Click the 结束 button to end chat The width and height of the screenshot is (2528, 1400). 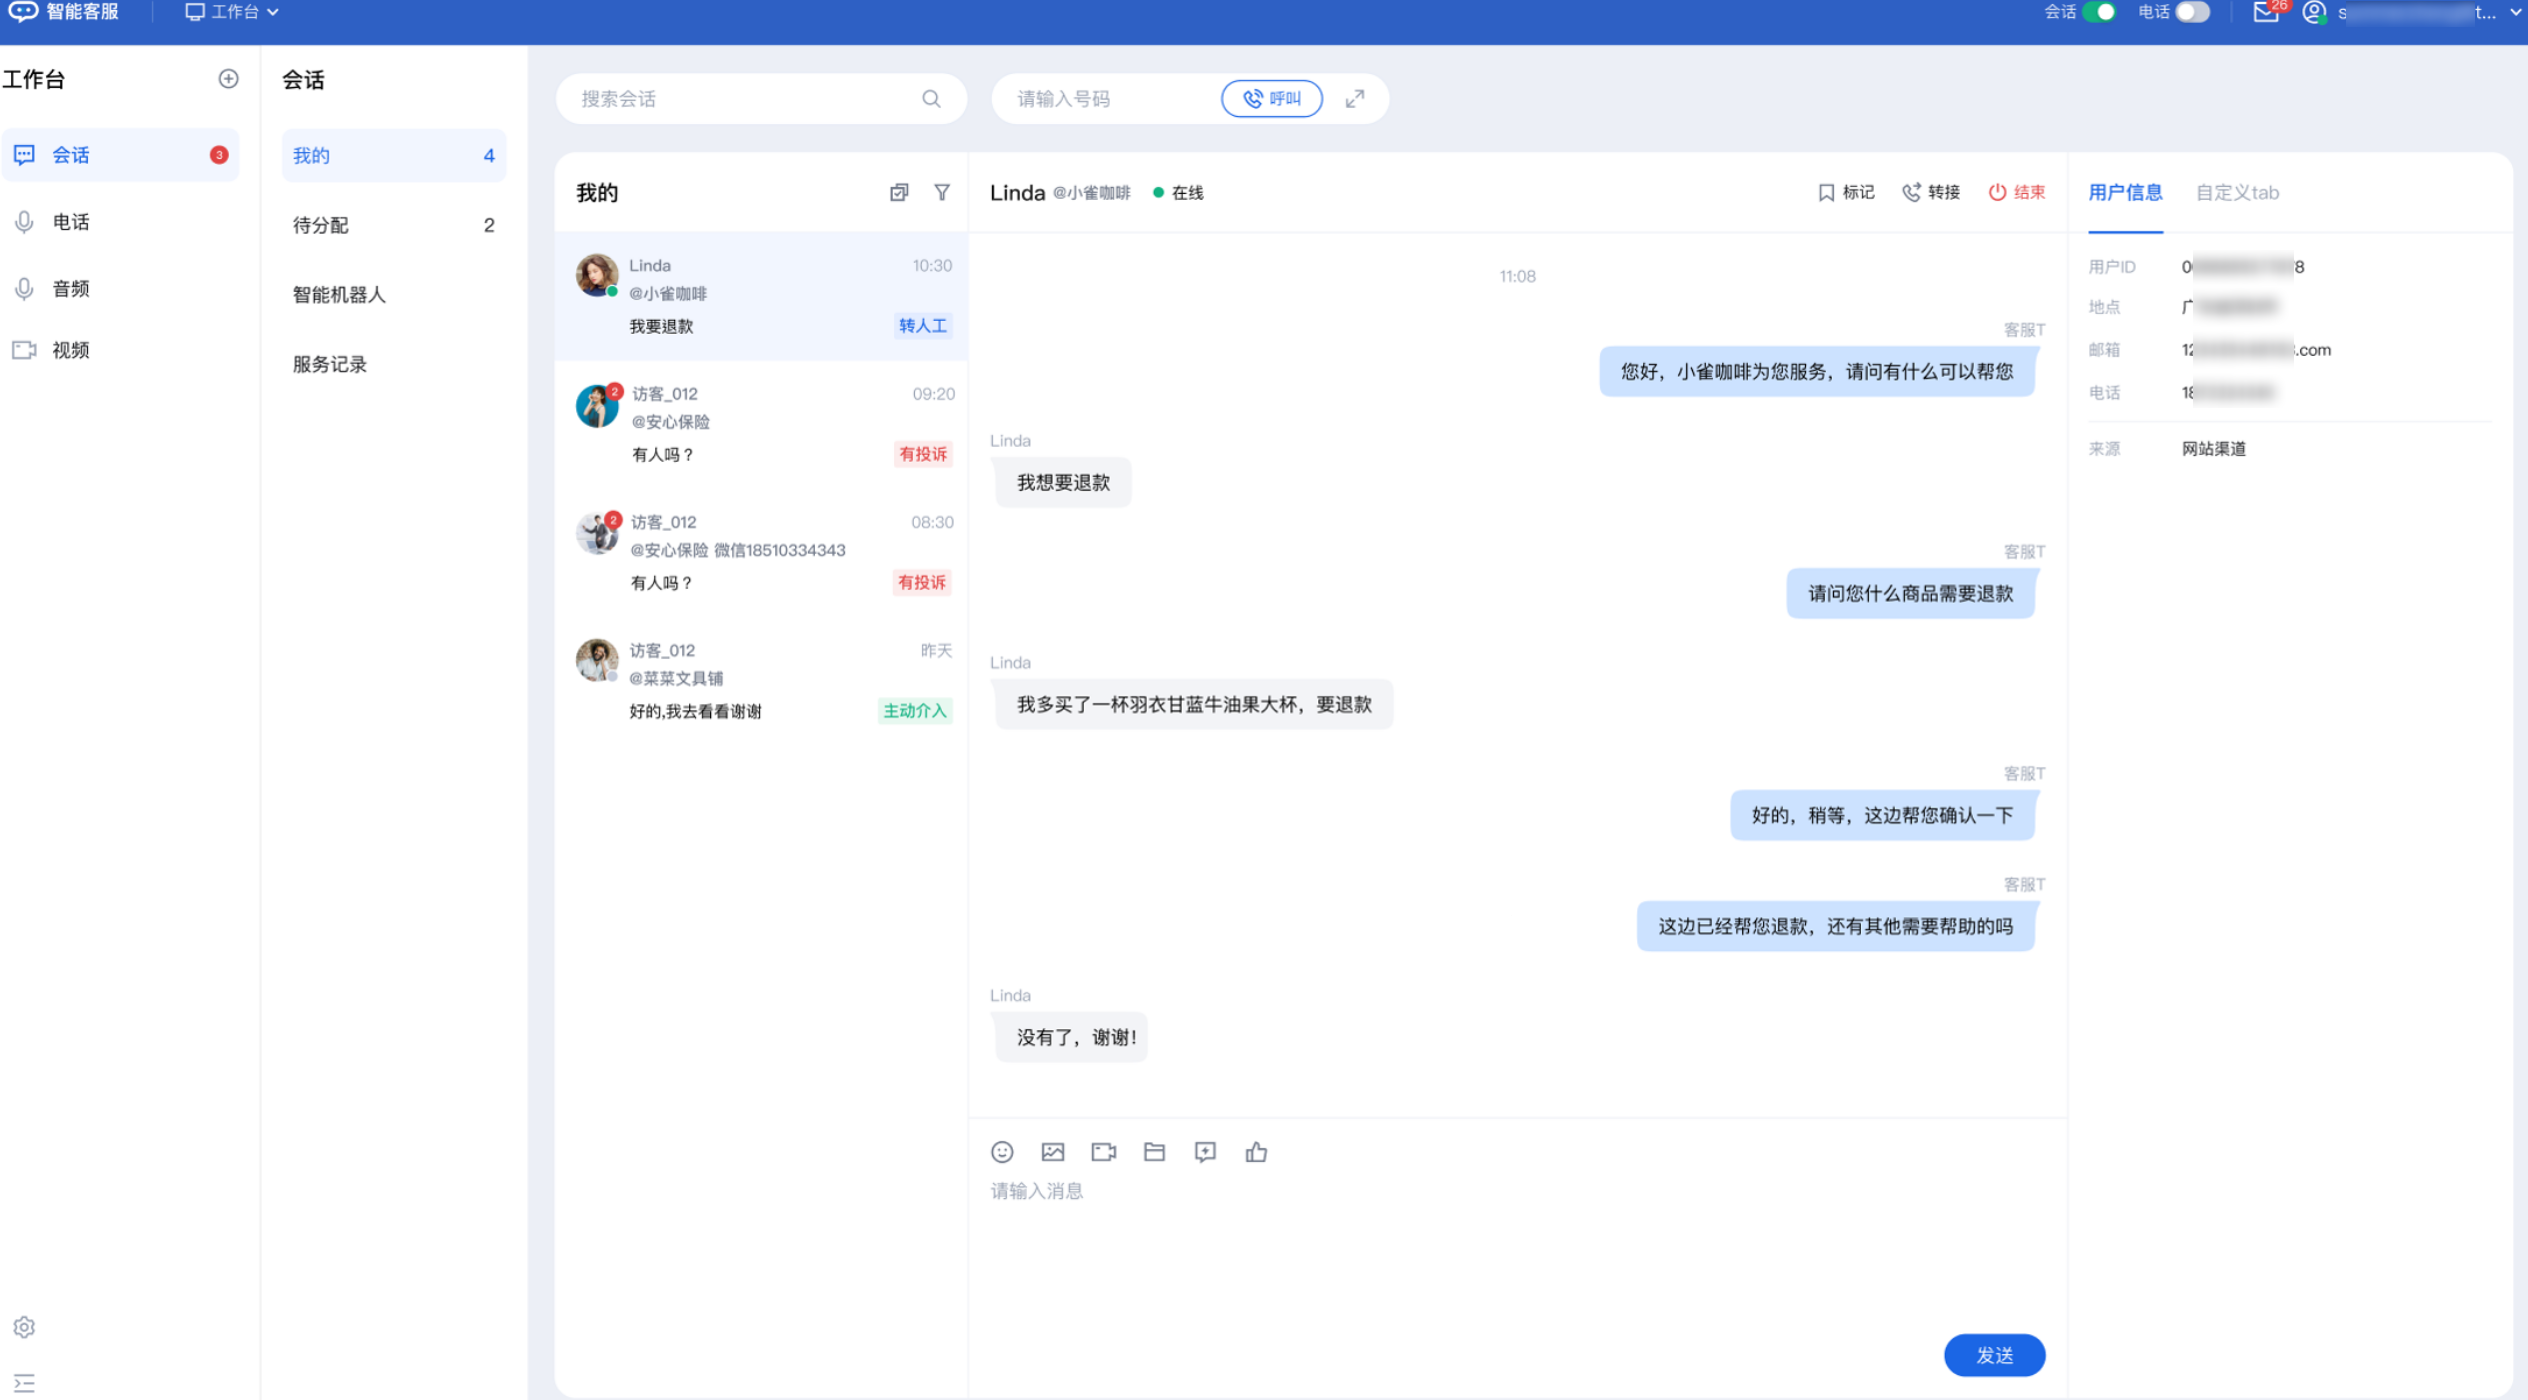tap(2017, 192)
